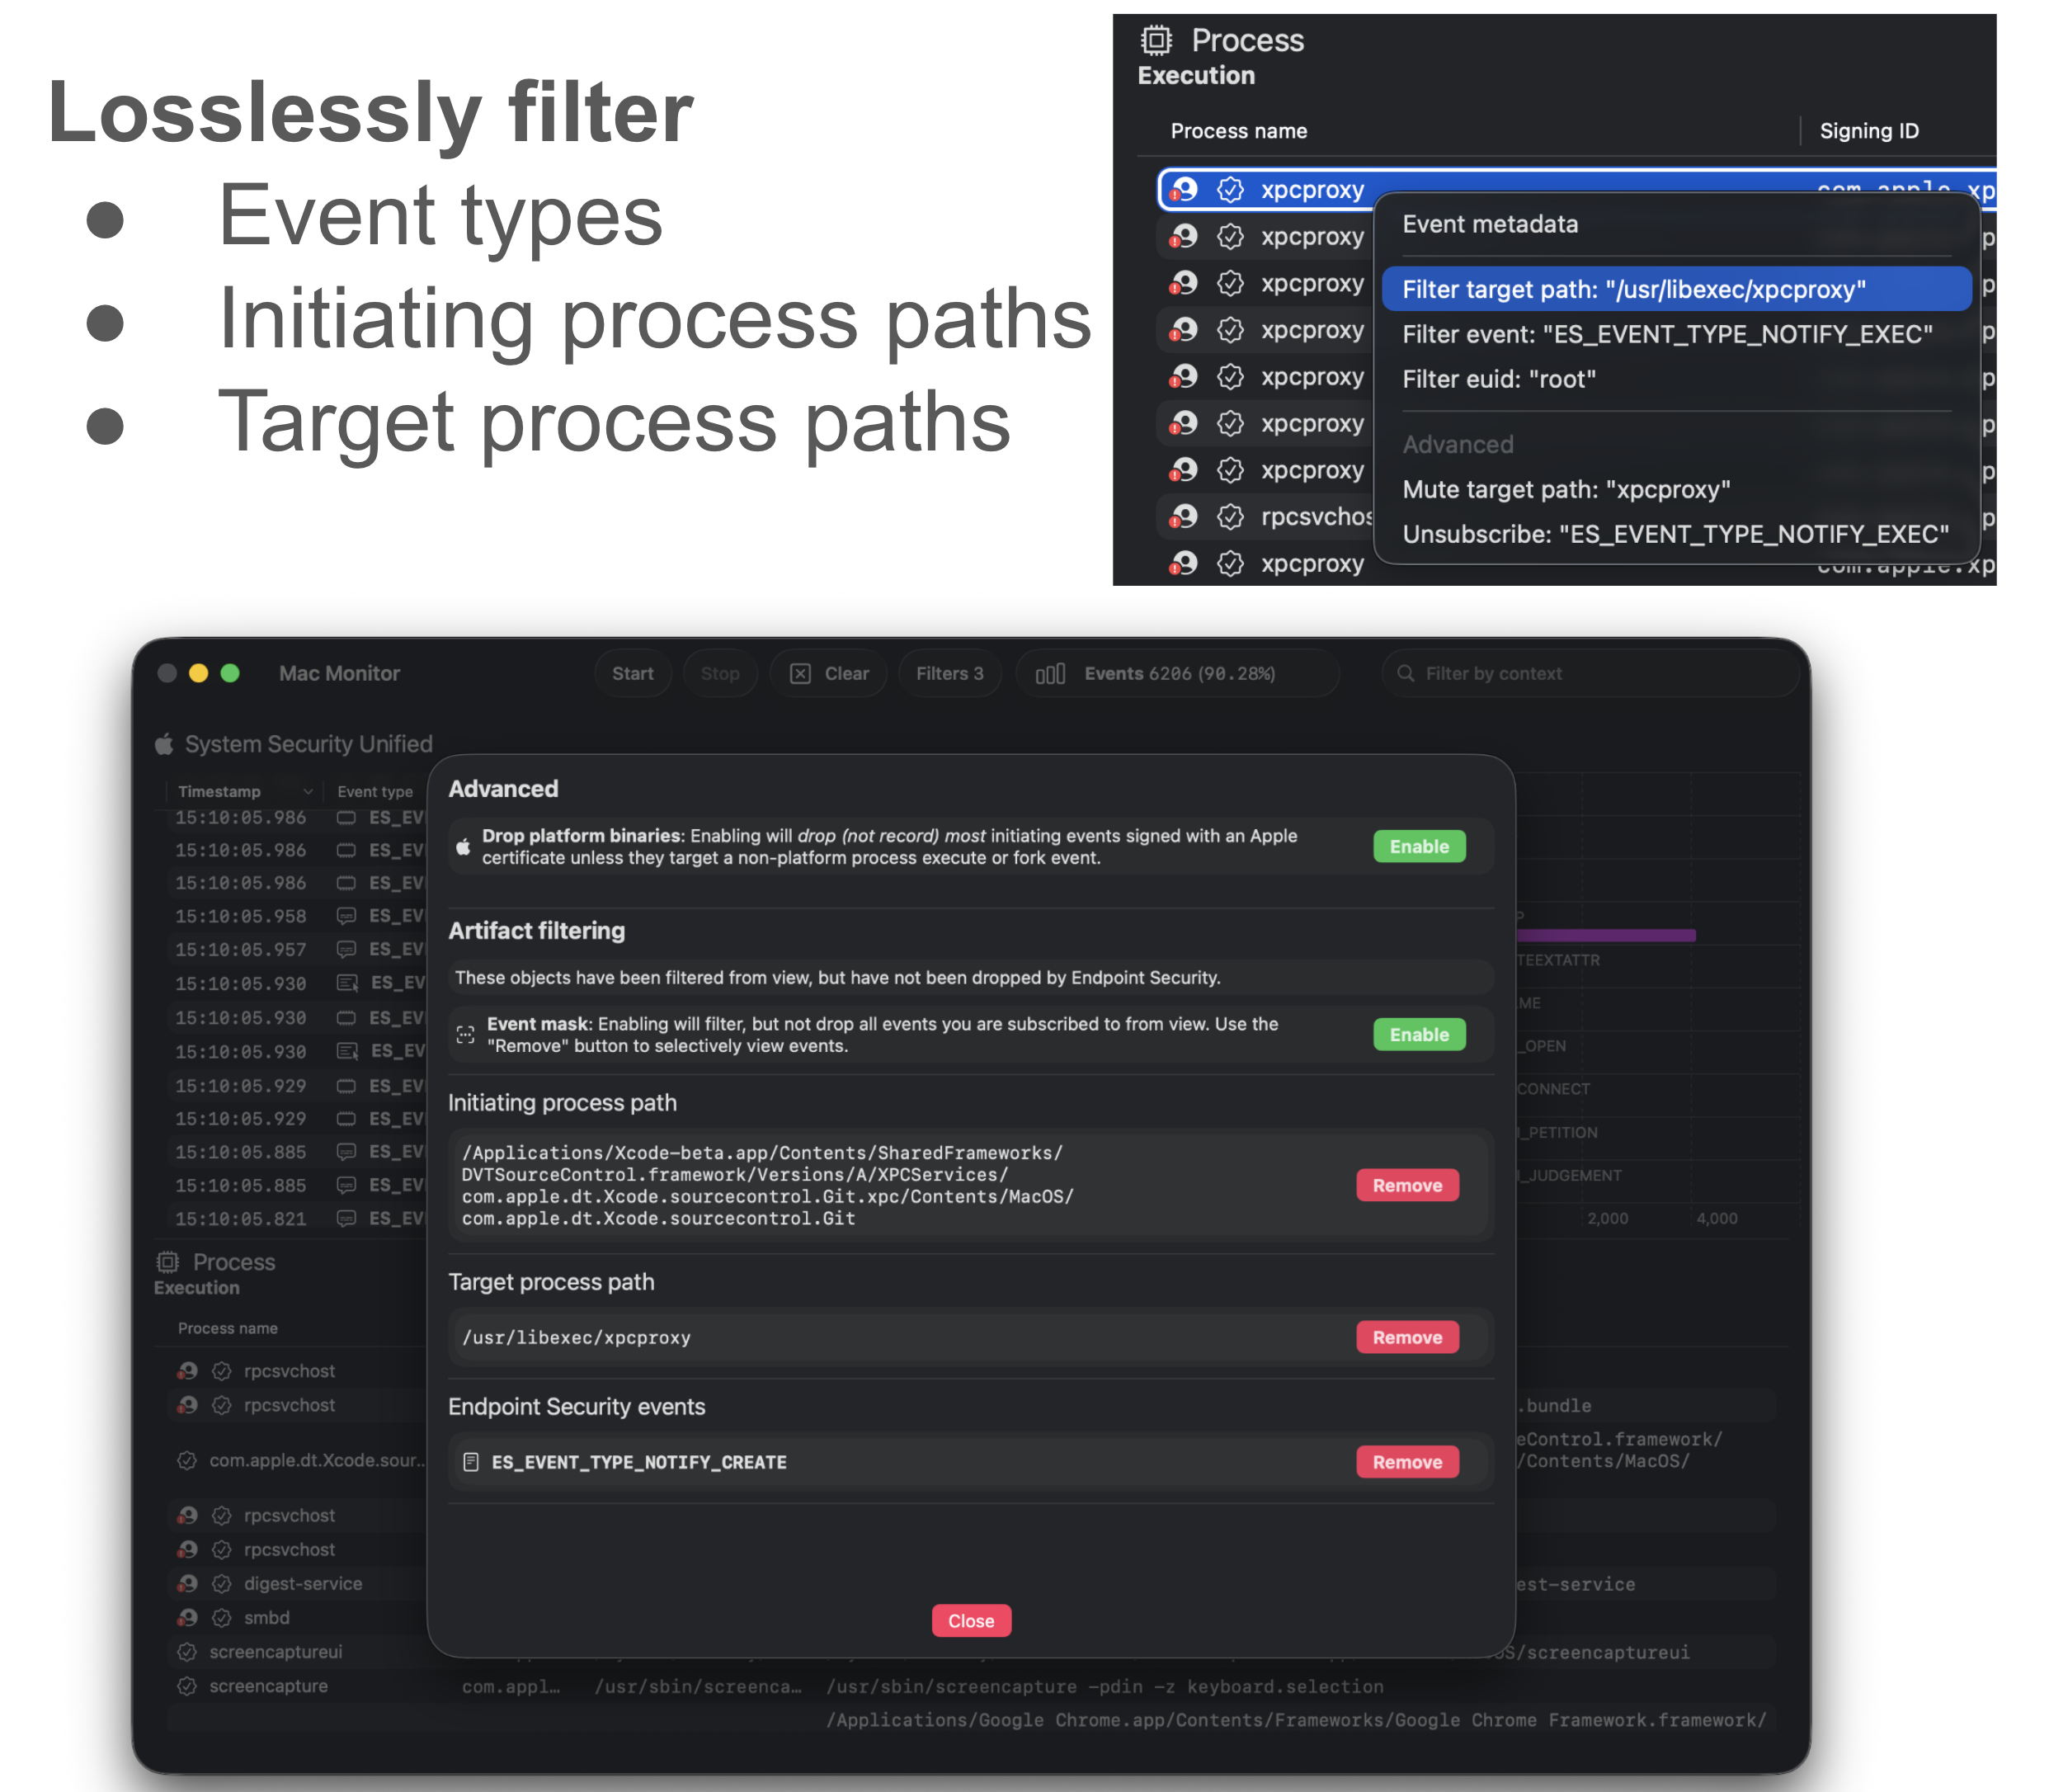
Task: Close the Advanced filtering dialog
Action: (x=970, y=1620)
